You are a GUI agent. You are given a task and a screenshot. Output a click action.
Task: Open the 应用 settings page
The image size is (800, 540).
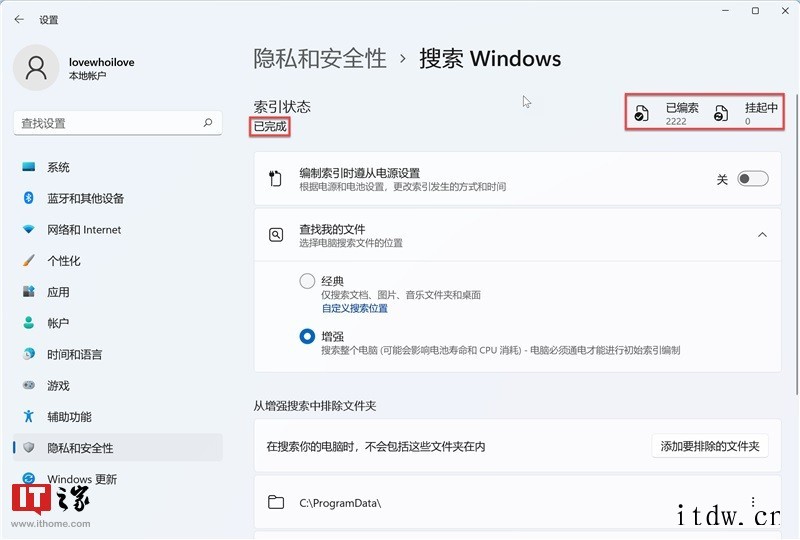coord(118,291)
